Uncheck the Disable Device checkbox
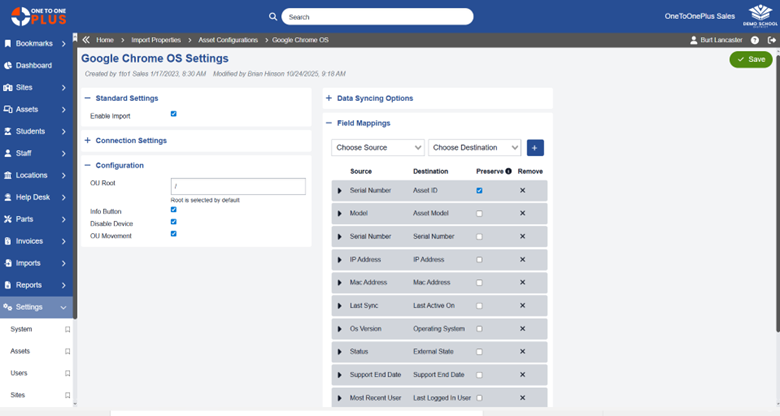 pos(174,223)
